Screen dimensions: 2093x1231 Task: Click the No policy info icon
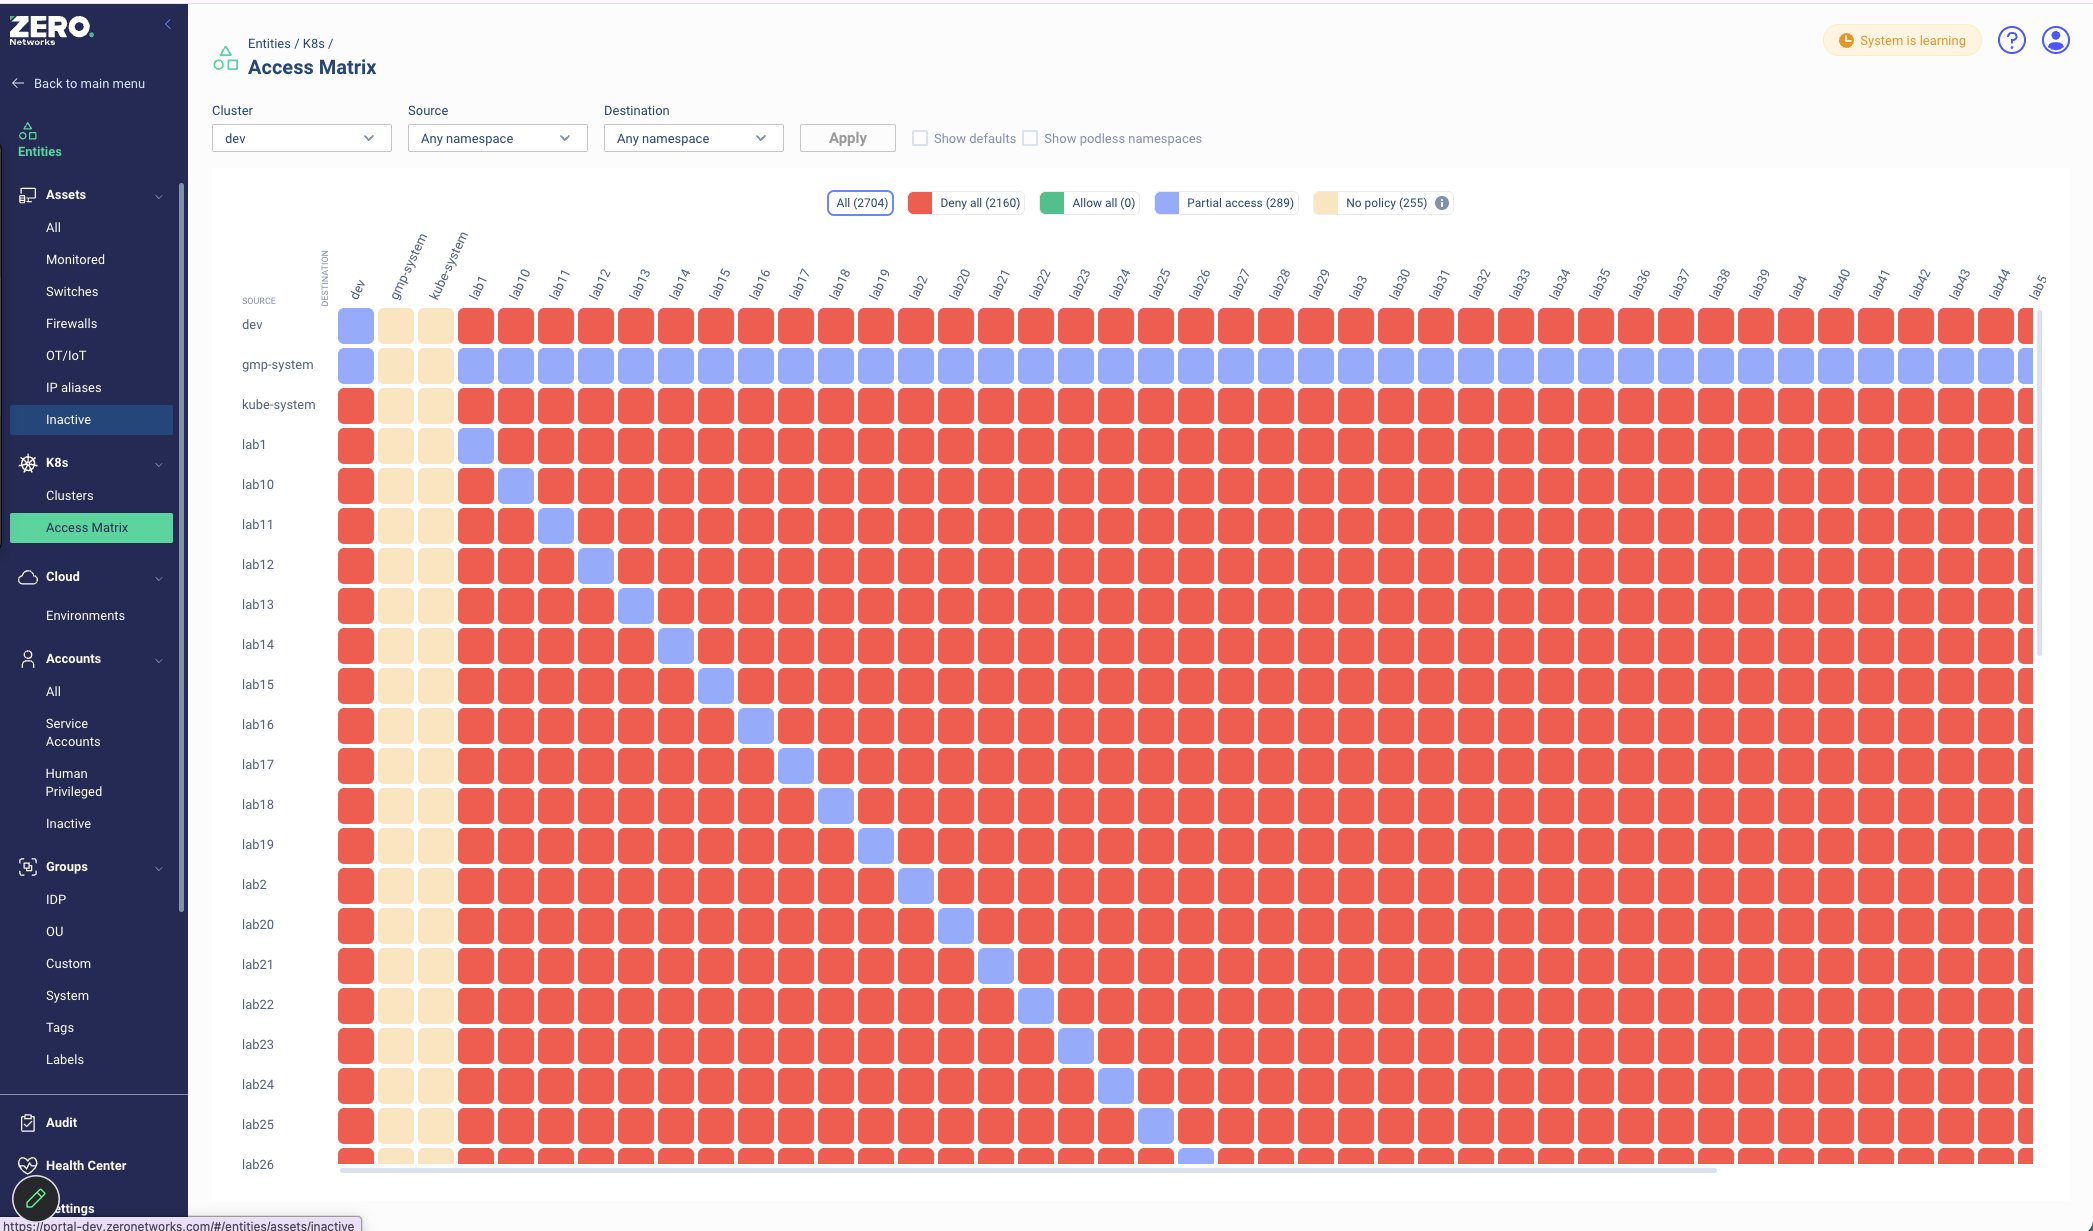[x=1442, y=203]
